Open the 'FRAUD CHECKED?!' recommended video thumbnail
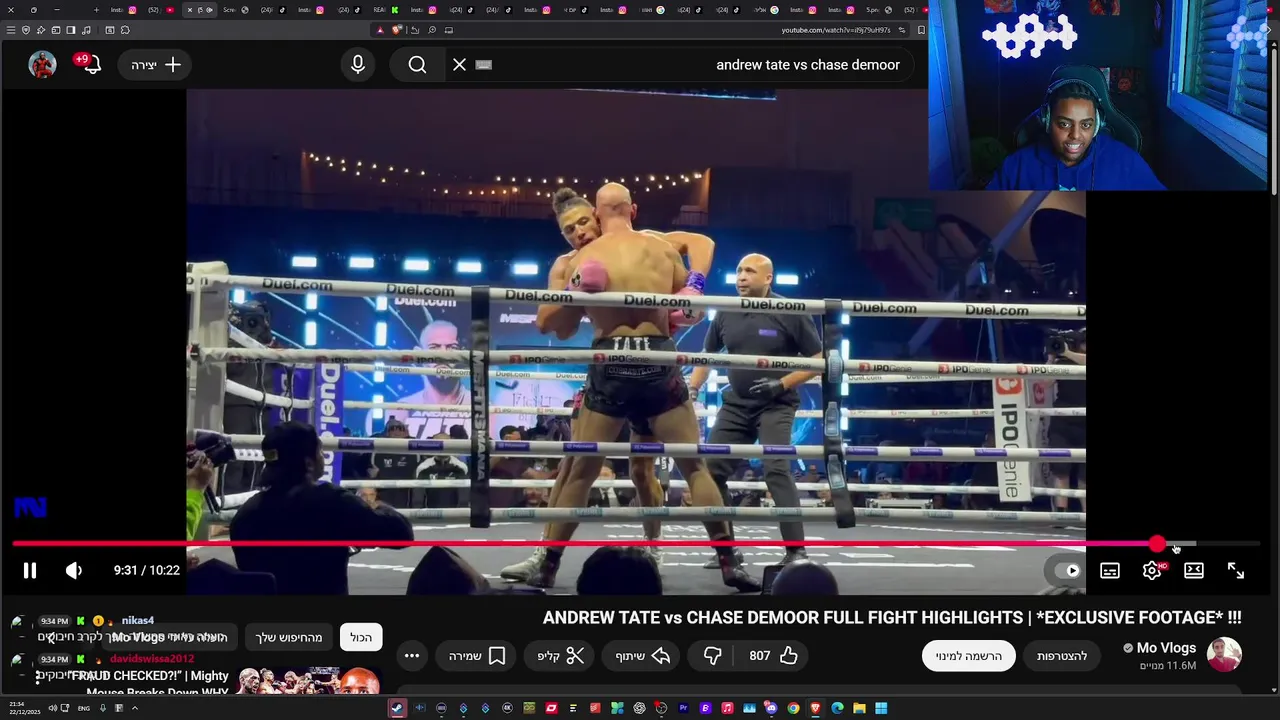The height and width of the screenshot is (720, 1280). click(x=308, y=682)
